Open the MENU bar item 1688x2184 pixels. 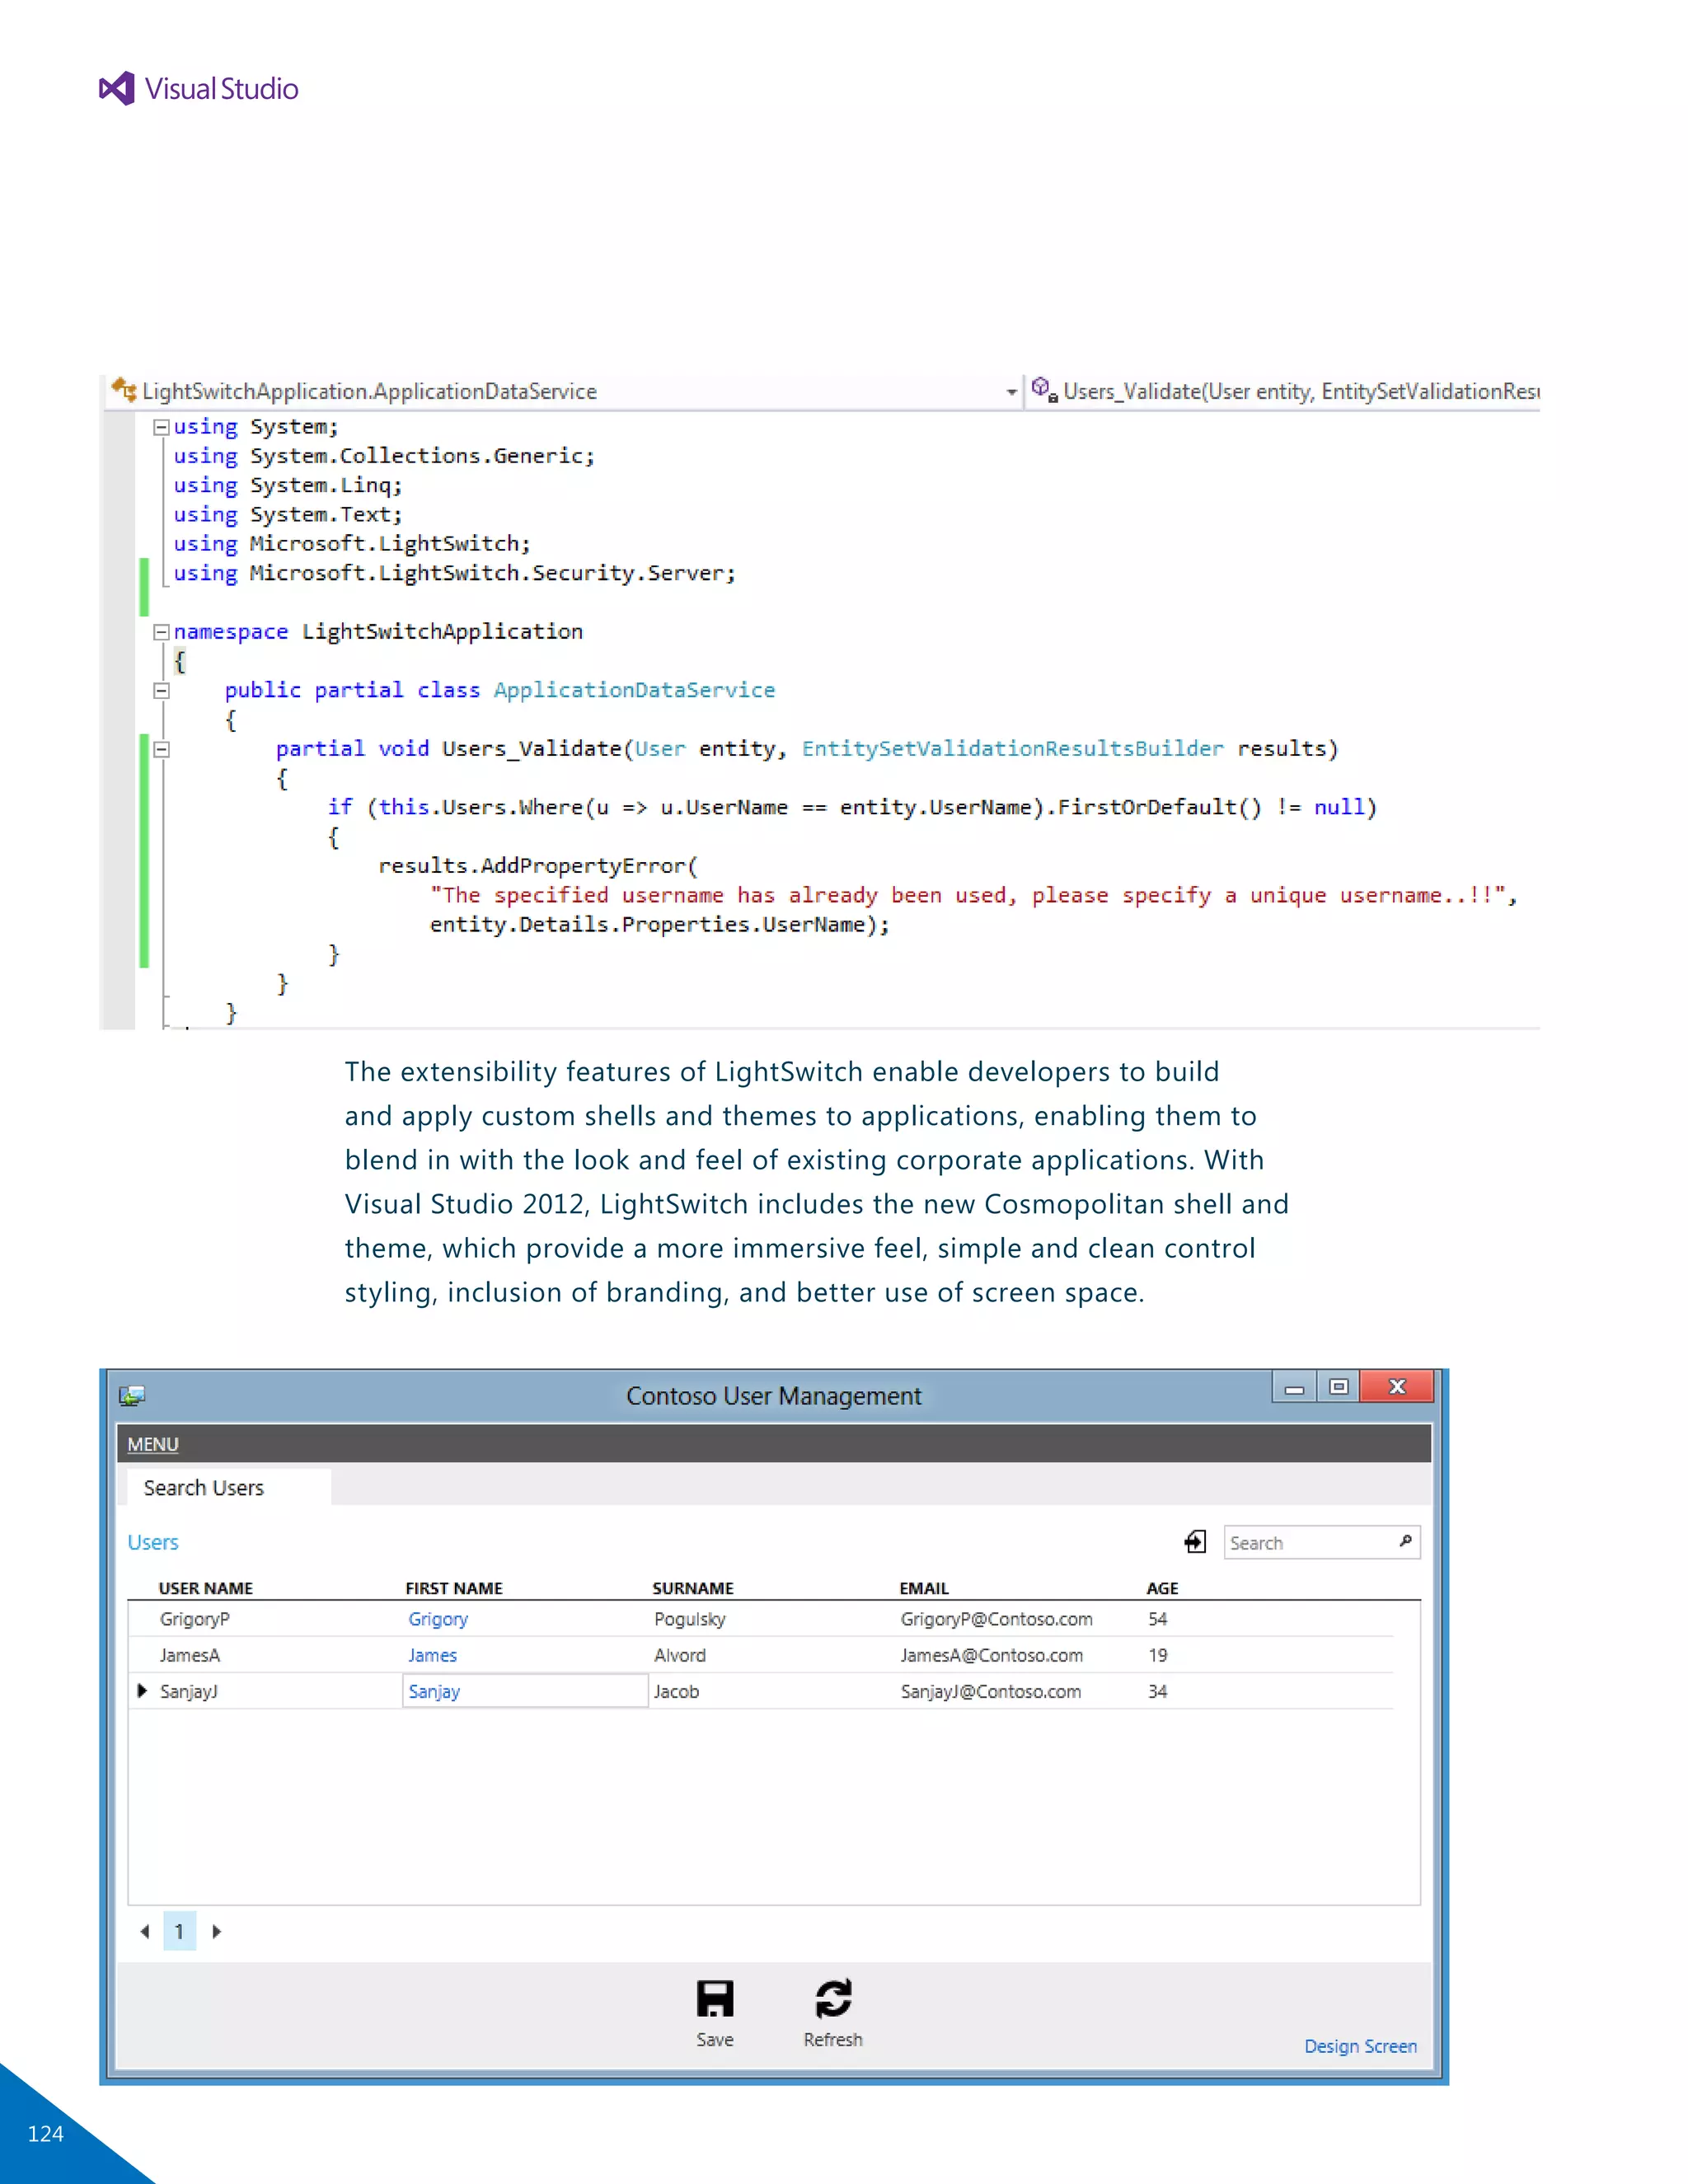tap(153, 1444)
